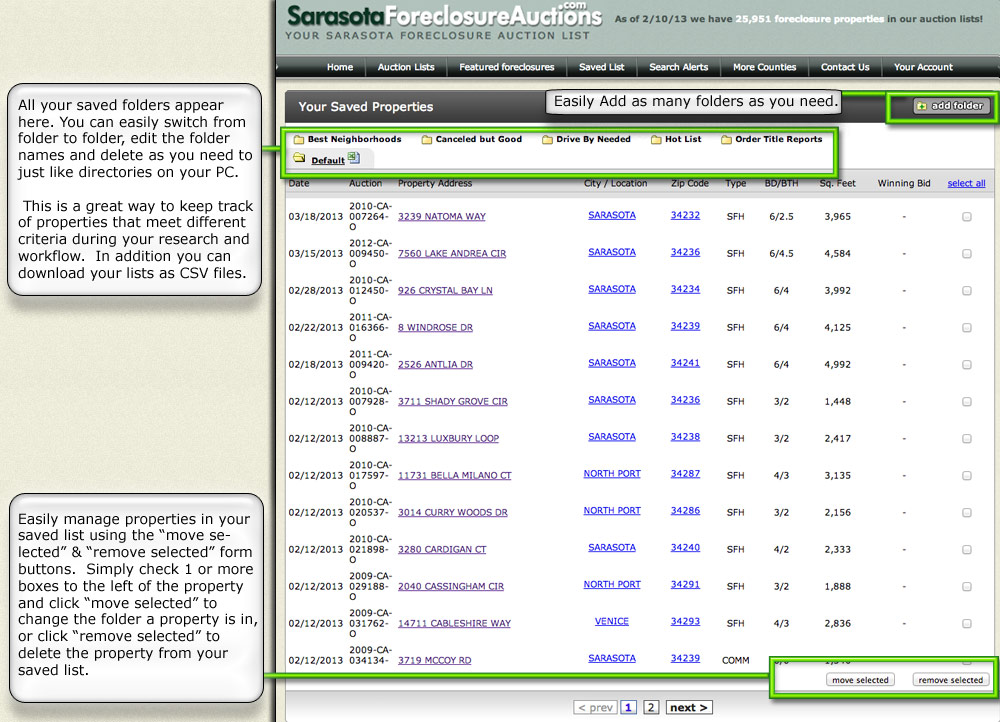Open the Best Neighborhoods folder icon

click(298, 140)
